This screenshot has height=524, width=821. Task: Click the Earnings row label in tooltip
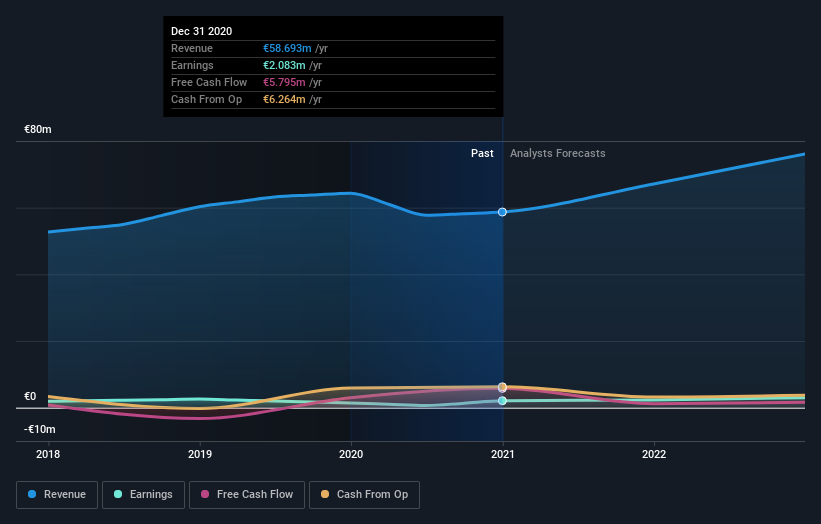pos(192,65)
